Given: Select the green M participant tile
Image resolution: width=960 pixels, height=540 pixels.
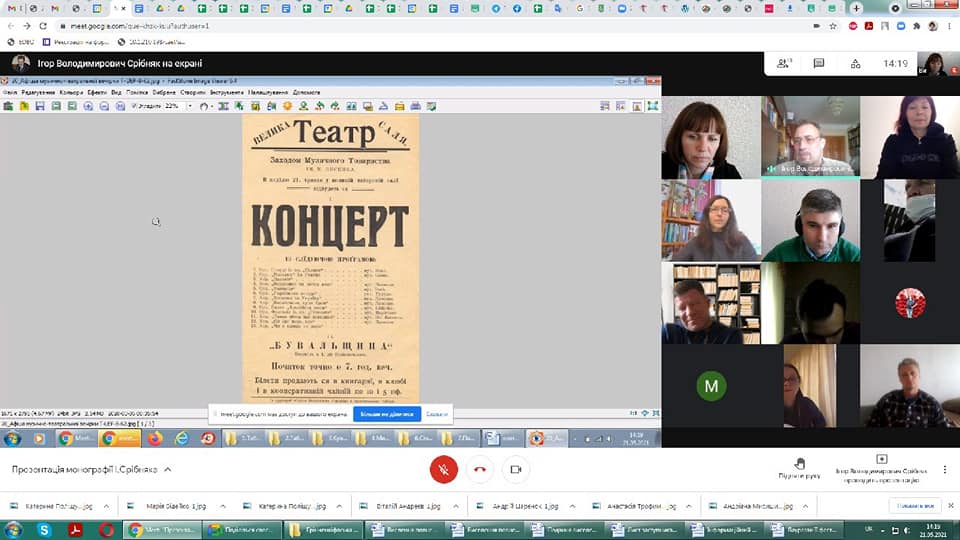Looking at the screenshot, I should [x=711, y=386].
